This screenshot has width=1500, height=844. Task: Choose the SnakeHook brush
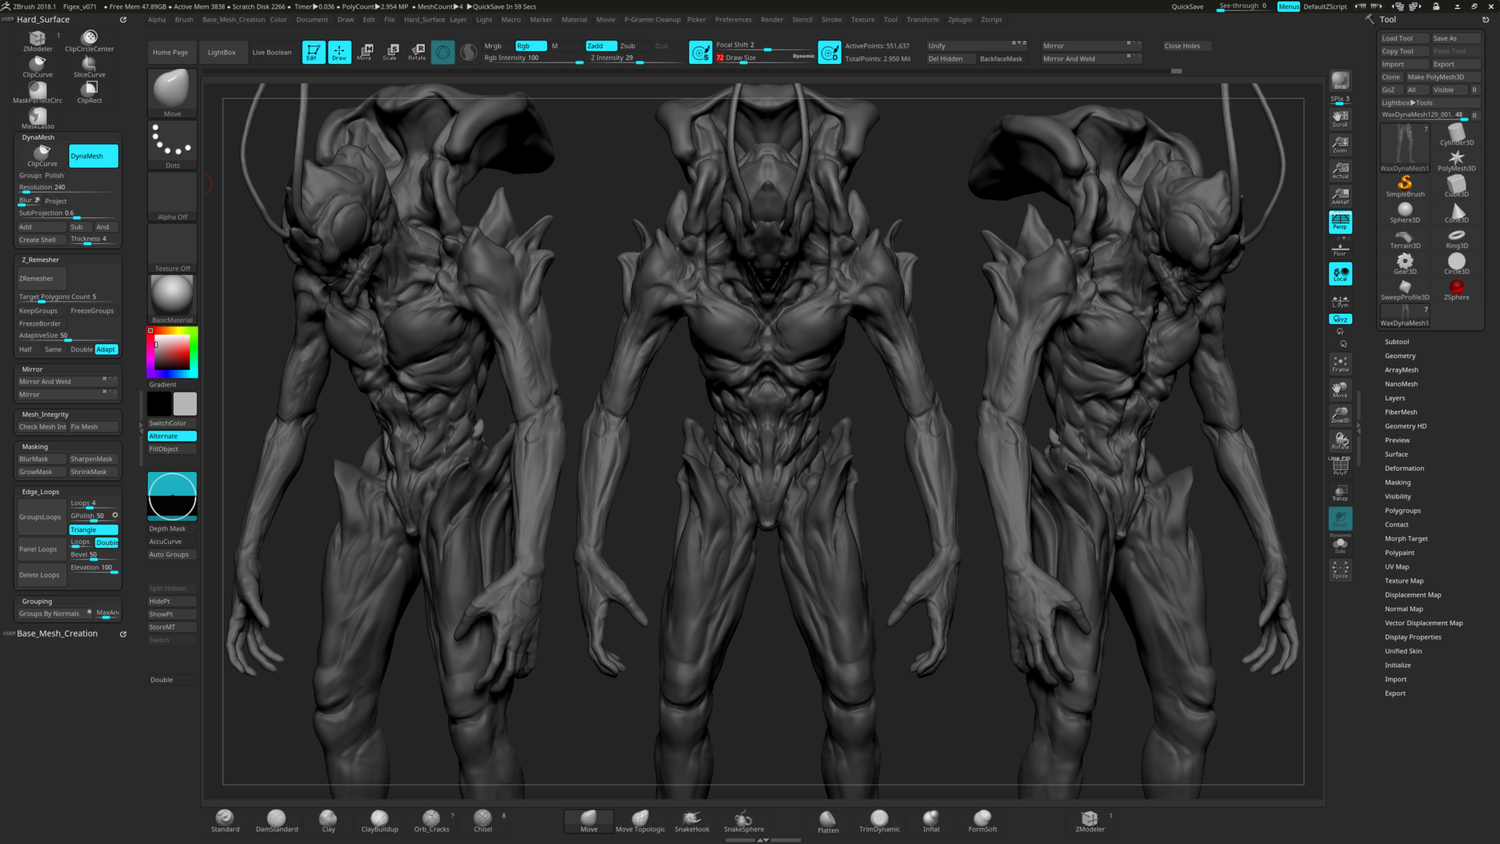(x=691, y=820)
